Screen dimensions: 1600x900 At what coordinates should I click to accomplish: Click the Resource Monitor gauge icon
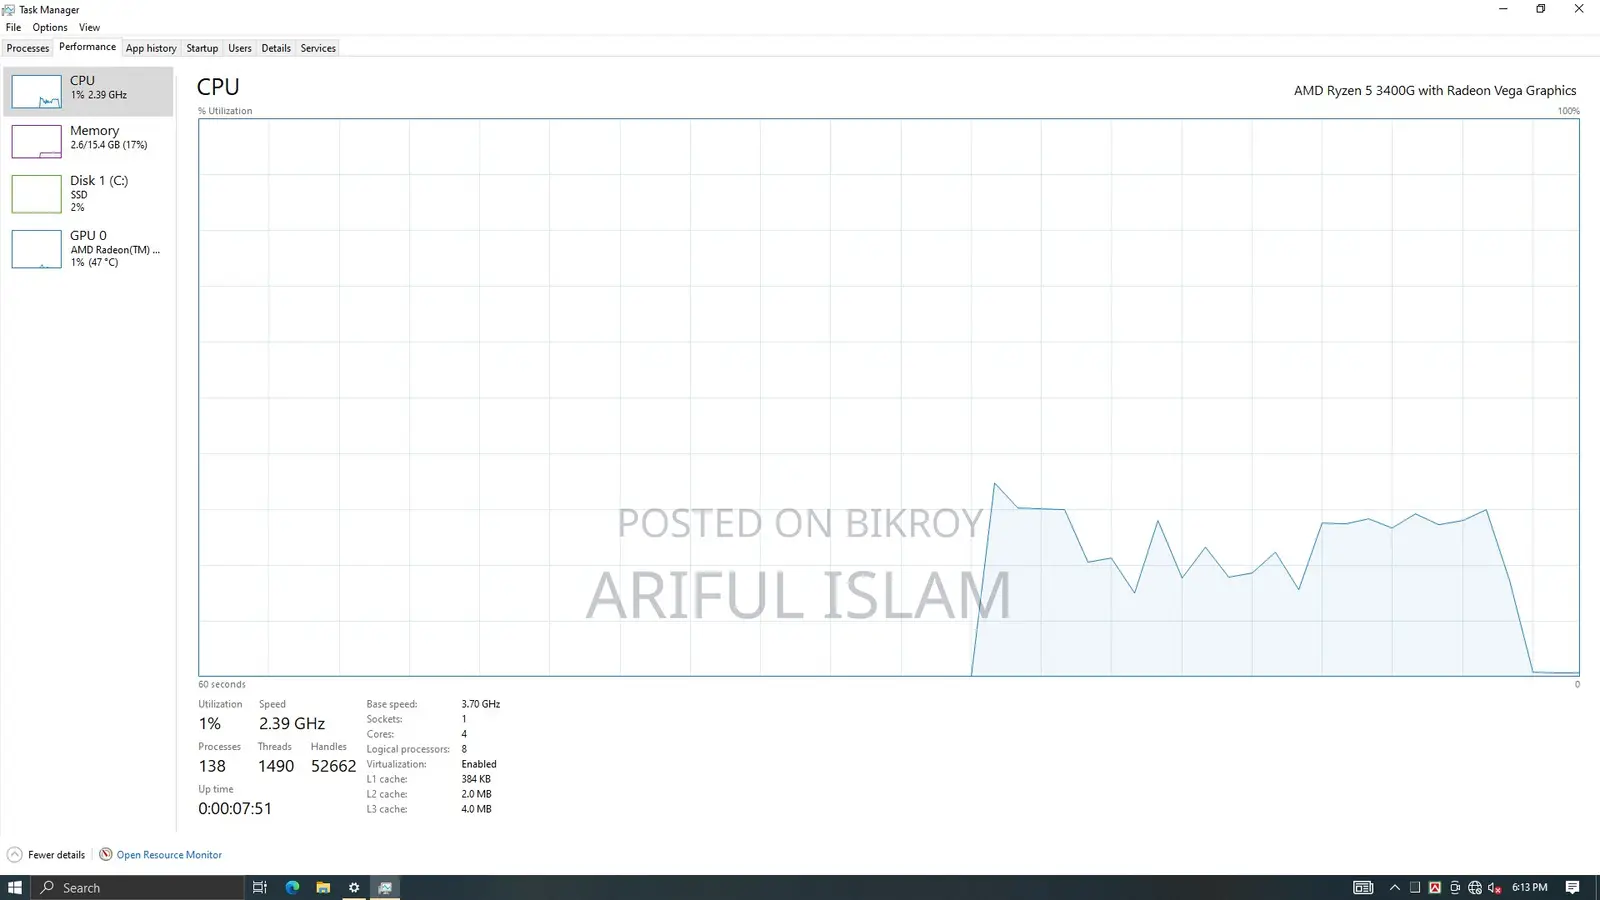click(105, 855)
